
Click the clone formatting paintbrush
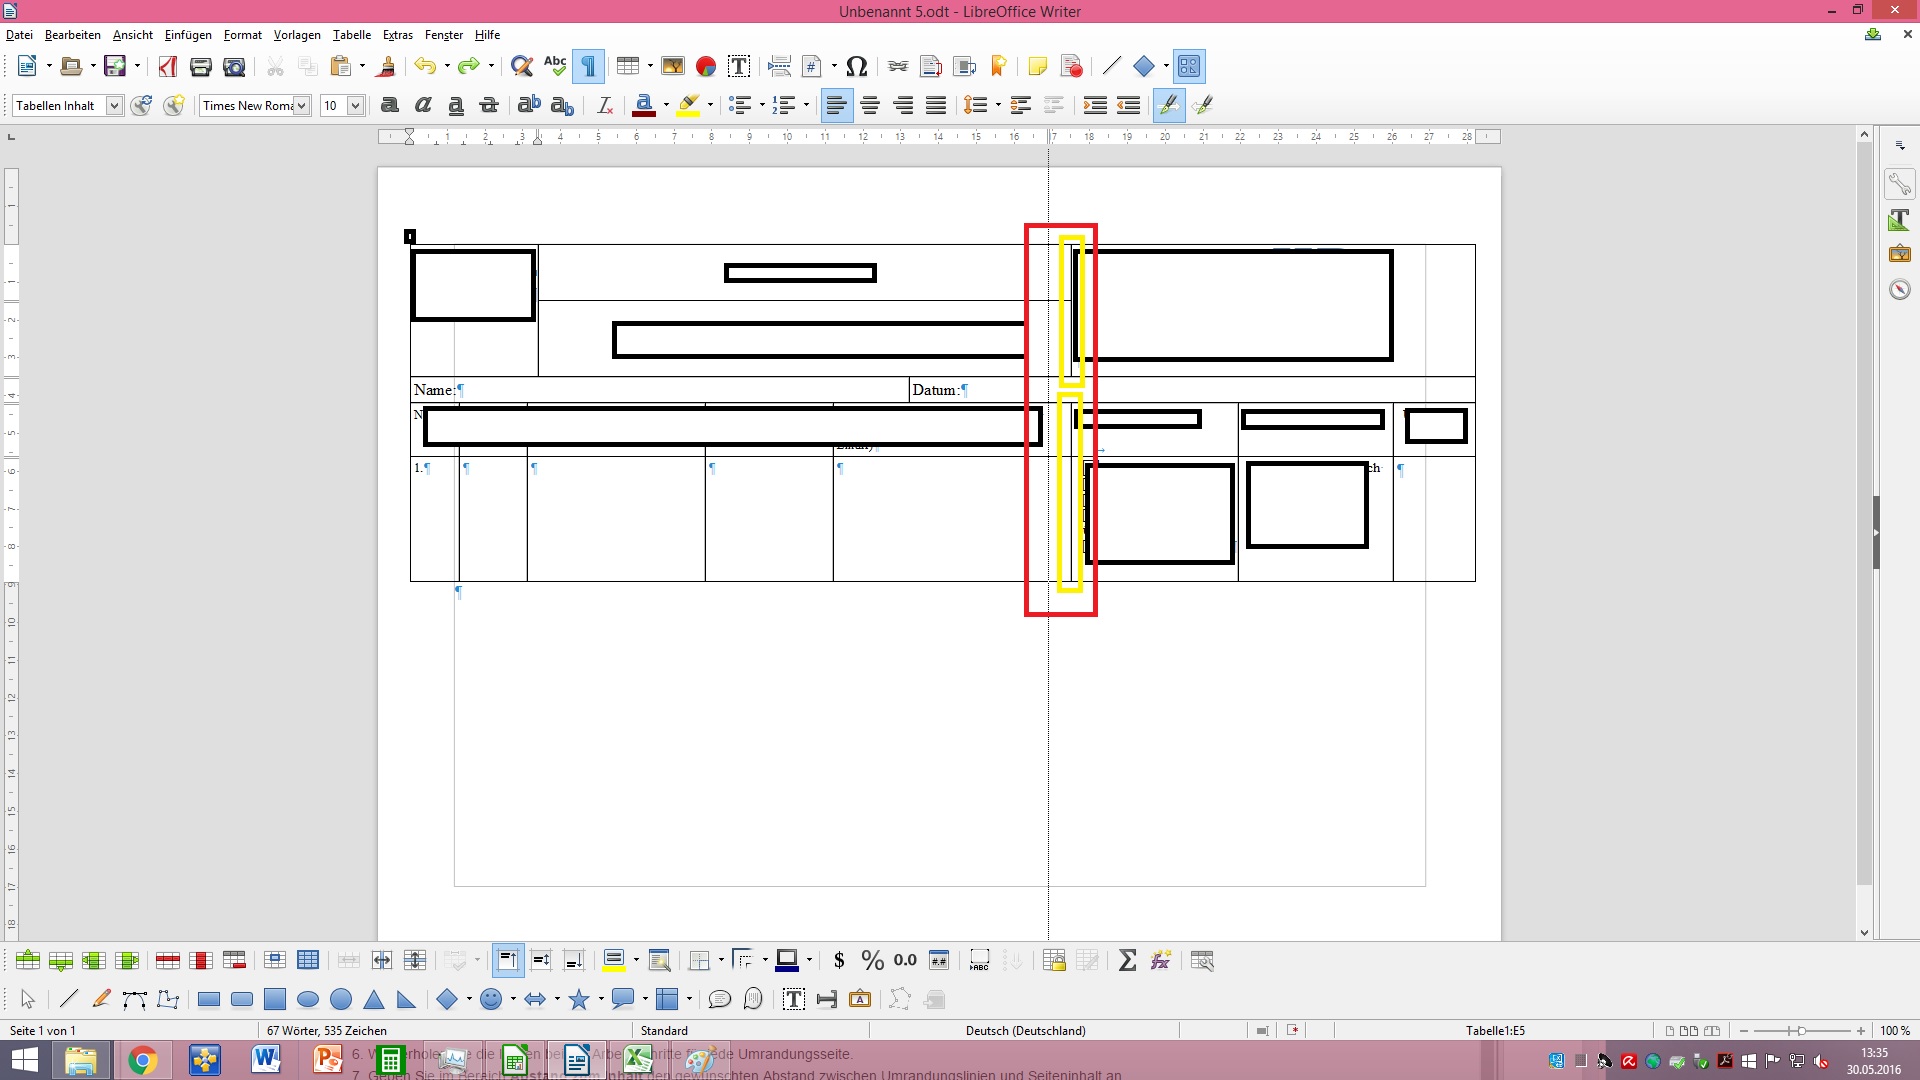(x=386, y=66)
